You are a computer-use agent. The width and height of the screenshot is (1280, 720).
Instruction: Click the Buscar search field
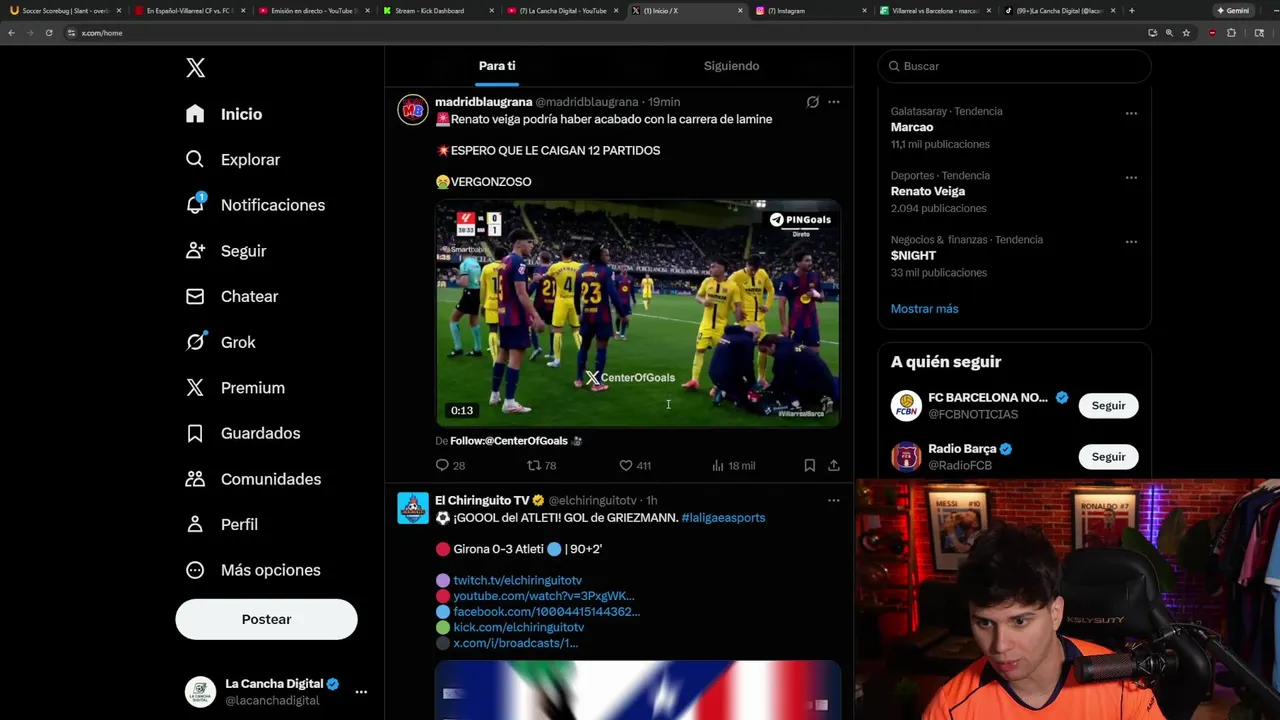1014,66
